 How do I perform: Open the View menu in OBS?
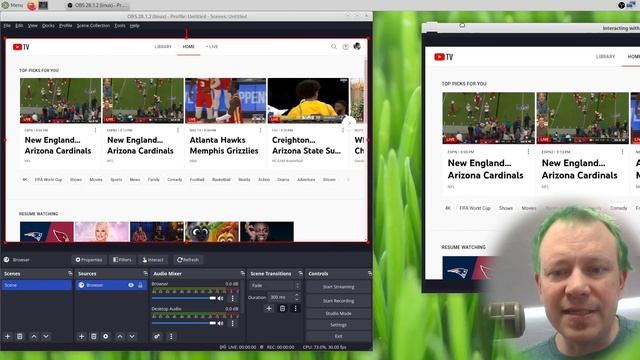click(33, 25)
